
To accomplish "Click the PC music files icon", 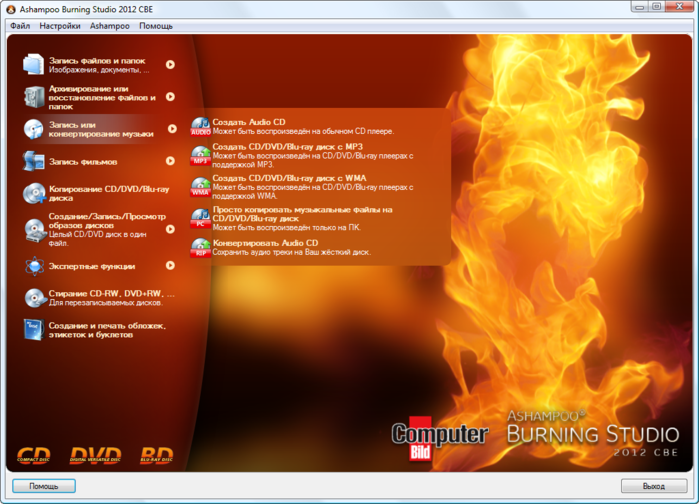I will [x=201, y=218].
